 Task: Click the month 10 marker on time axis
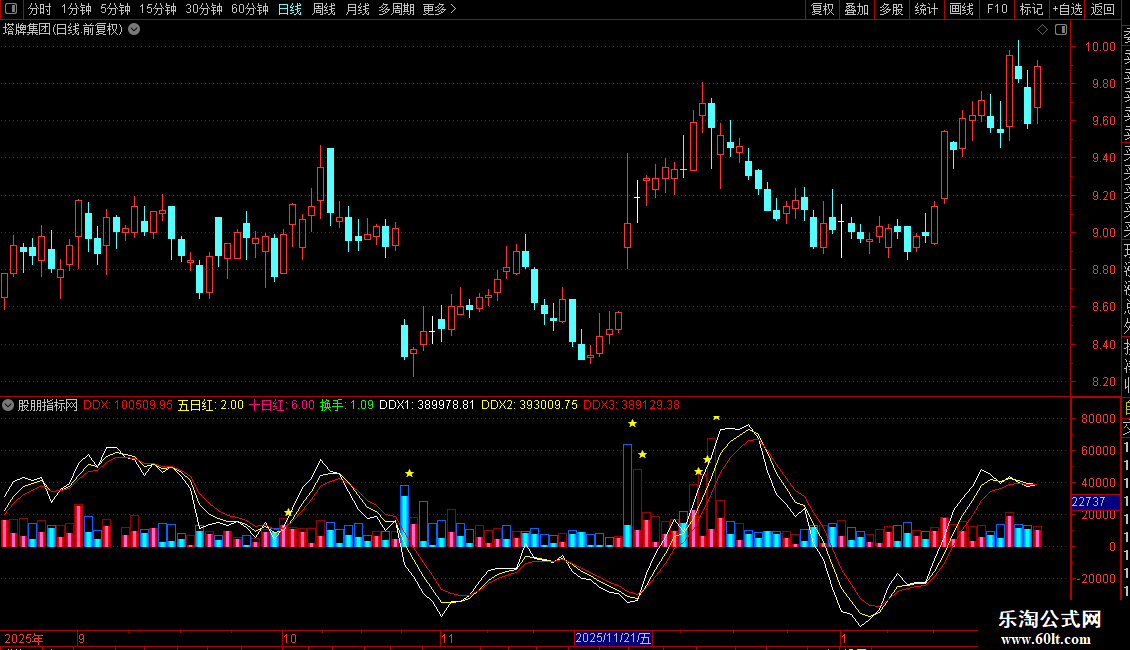pos(290,638)
